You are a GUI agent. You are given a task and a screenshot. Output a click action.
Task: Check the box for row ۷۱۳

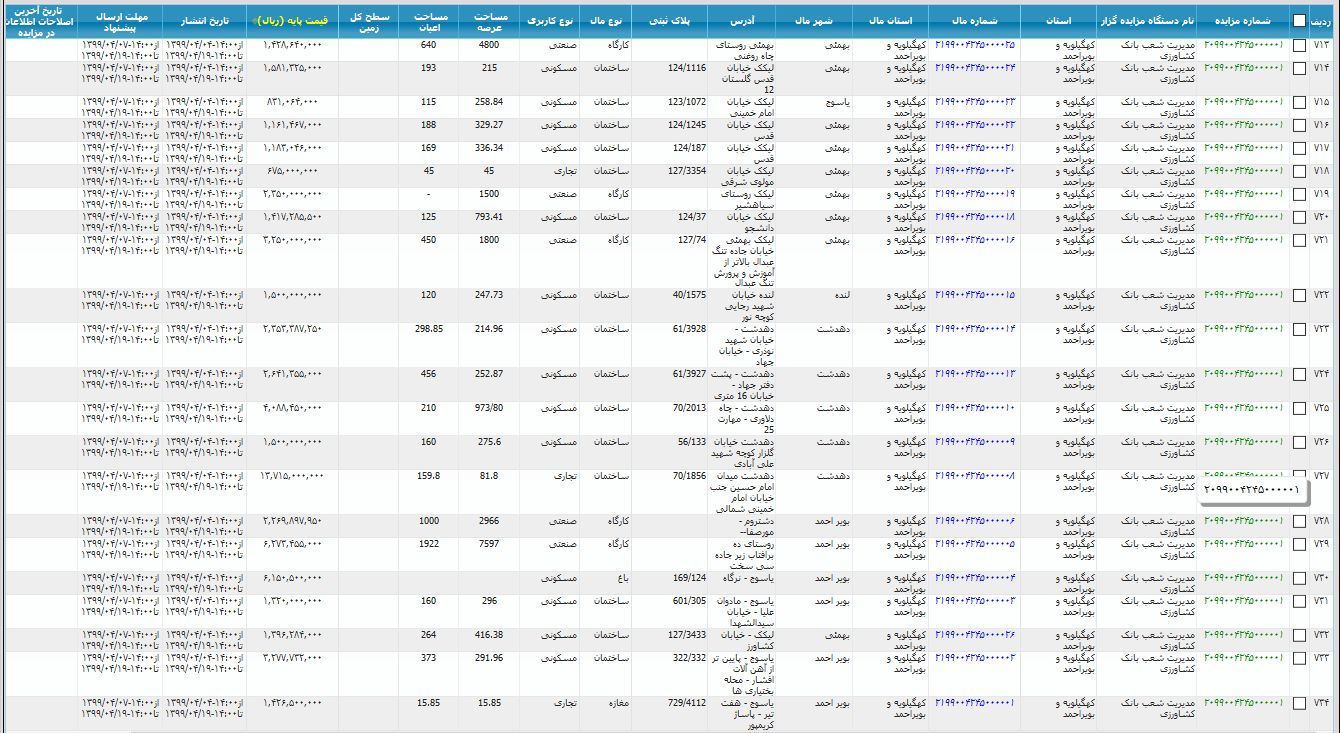(1298, 46)
